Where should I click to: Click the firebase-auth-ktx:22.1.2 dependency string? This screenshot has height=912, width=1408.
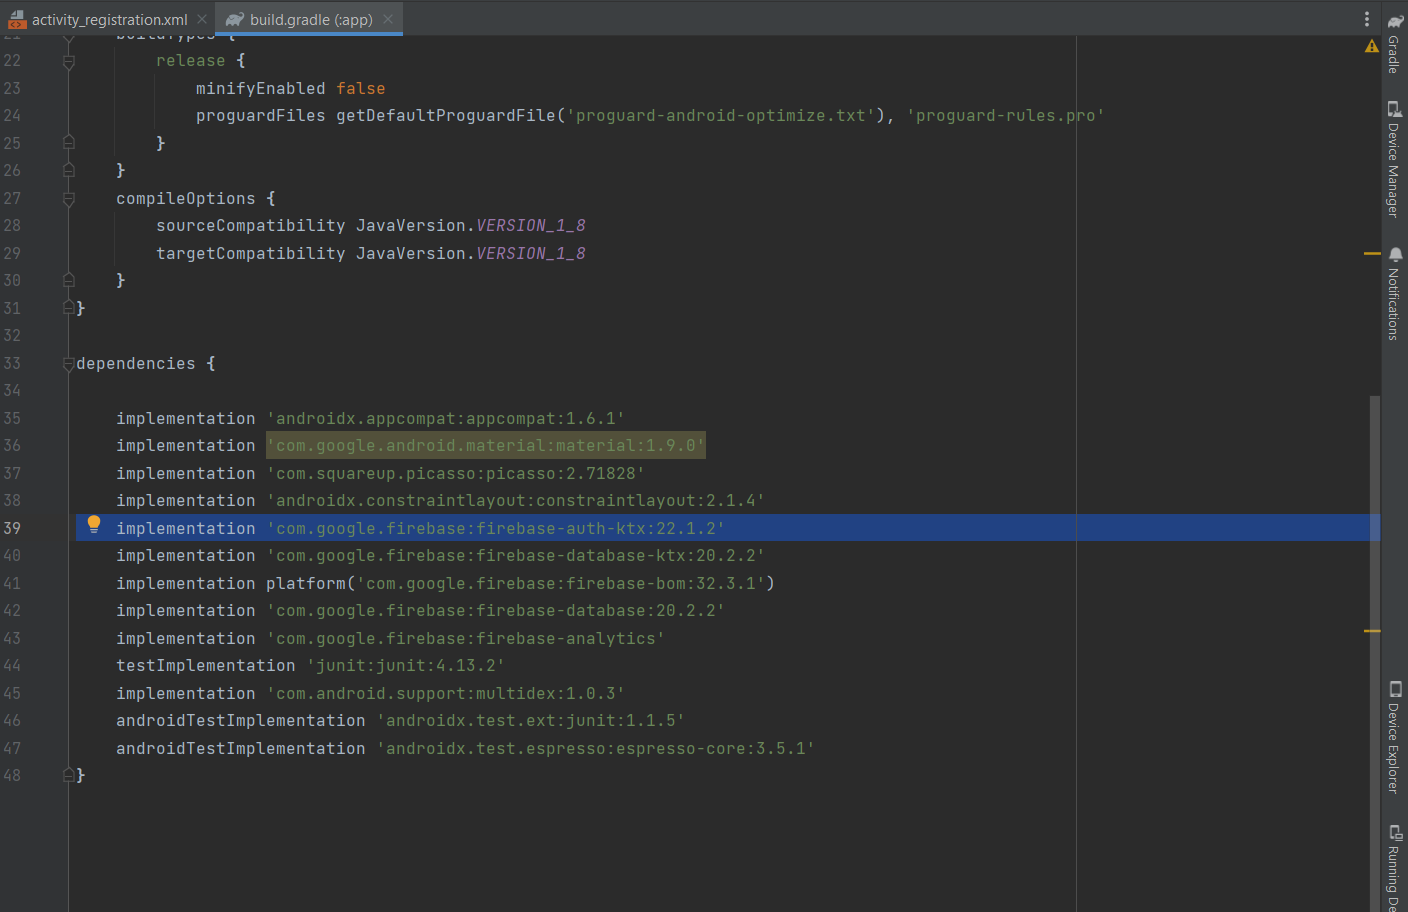[496, 529]
